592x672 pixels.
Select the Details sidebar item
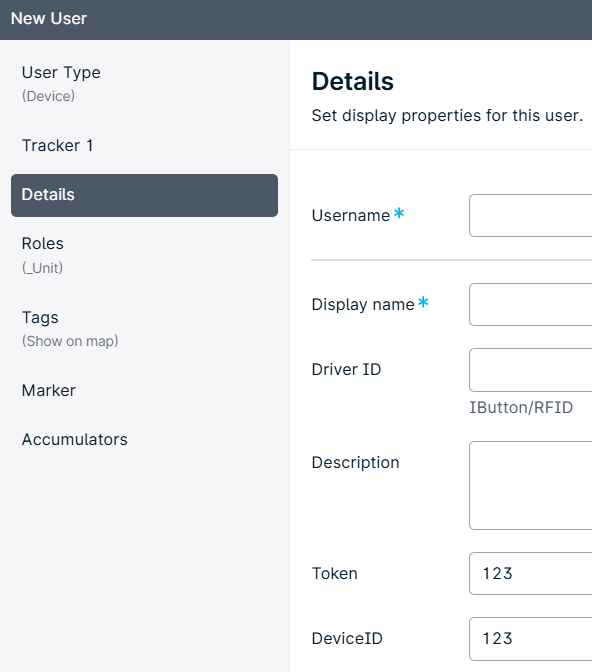click(144, 195)
